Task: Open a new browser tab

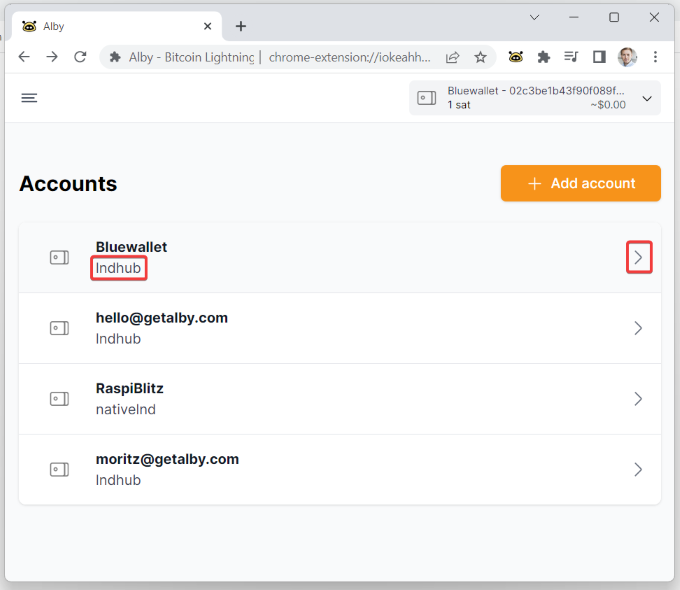Action: pyautogui.click(x=241, y=26)
